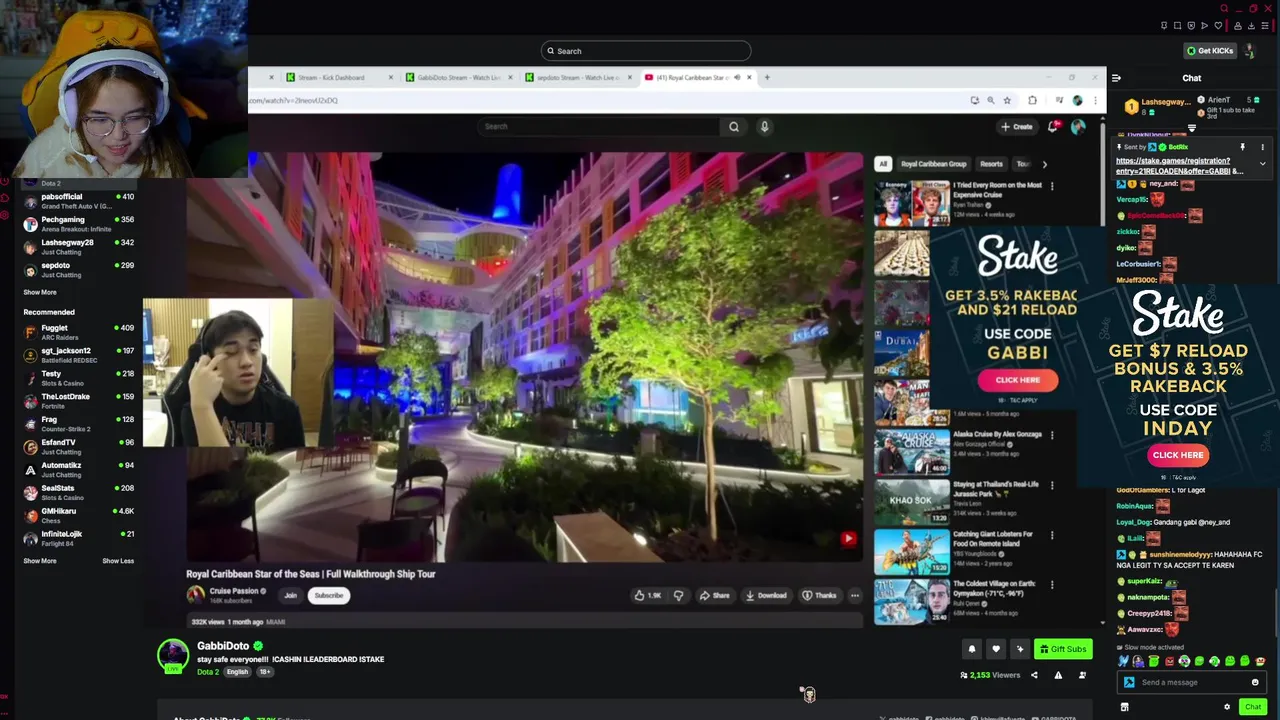1280x720 pixels.
Task: Open more actions menu beside Thanks
Action: tap(855, 595)
